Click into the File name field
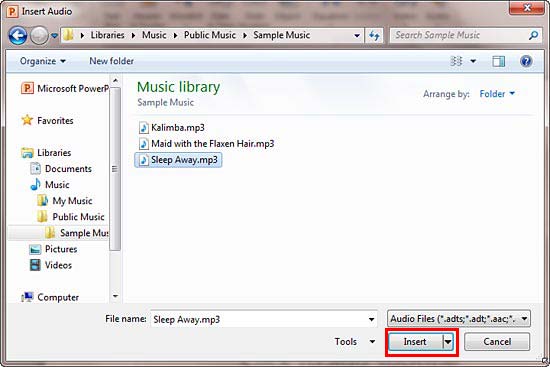 pyautogui.click(x=259, y=319)
